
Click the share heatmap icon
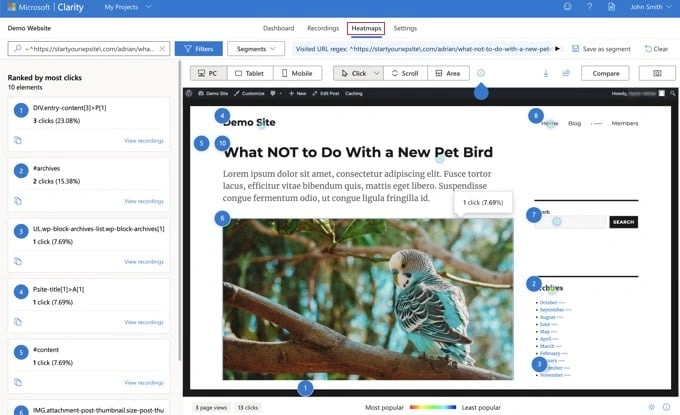tap(565, 73)
